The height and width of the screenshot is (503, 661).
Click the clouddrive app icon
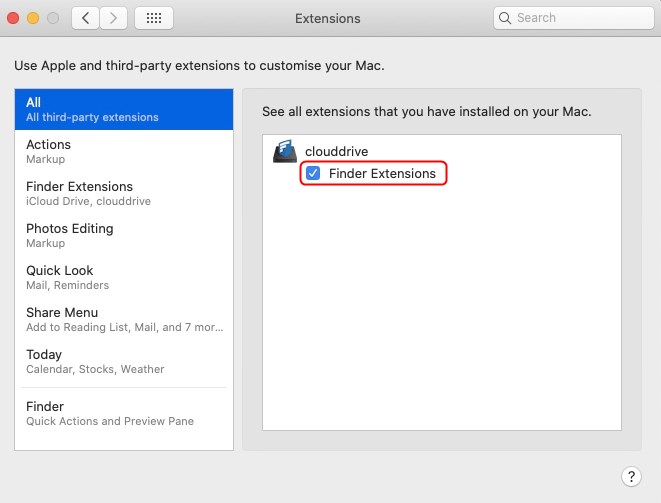[x=284, y=153]
